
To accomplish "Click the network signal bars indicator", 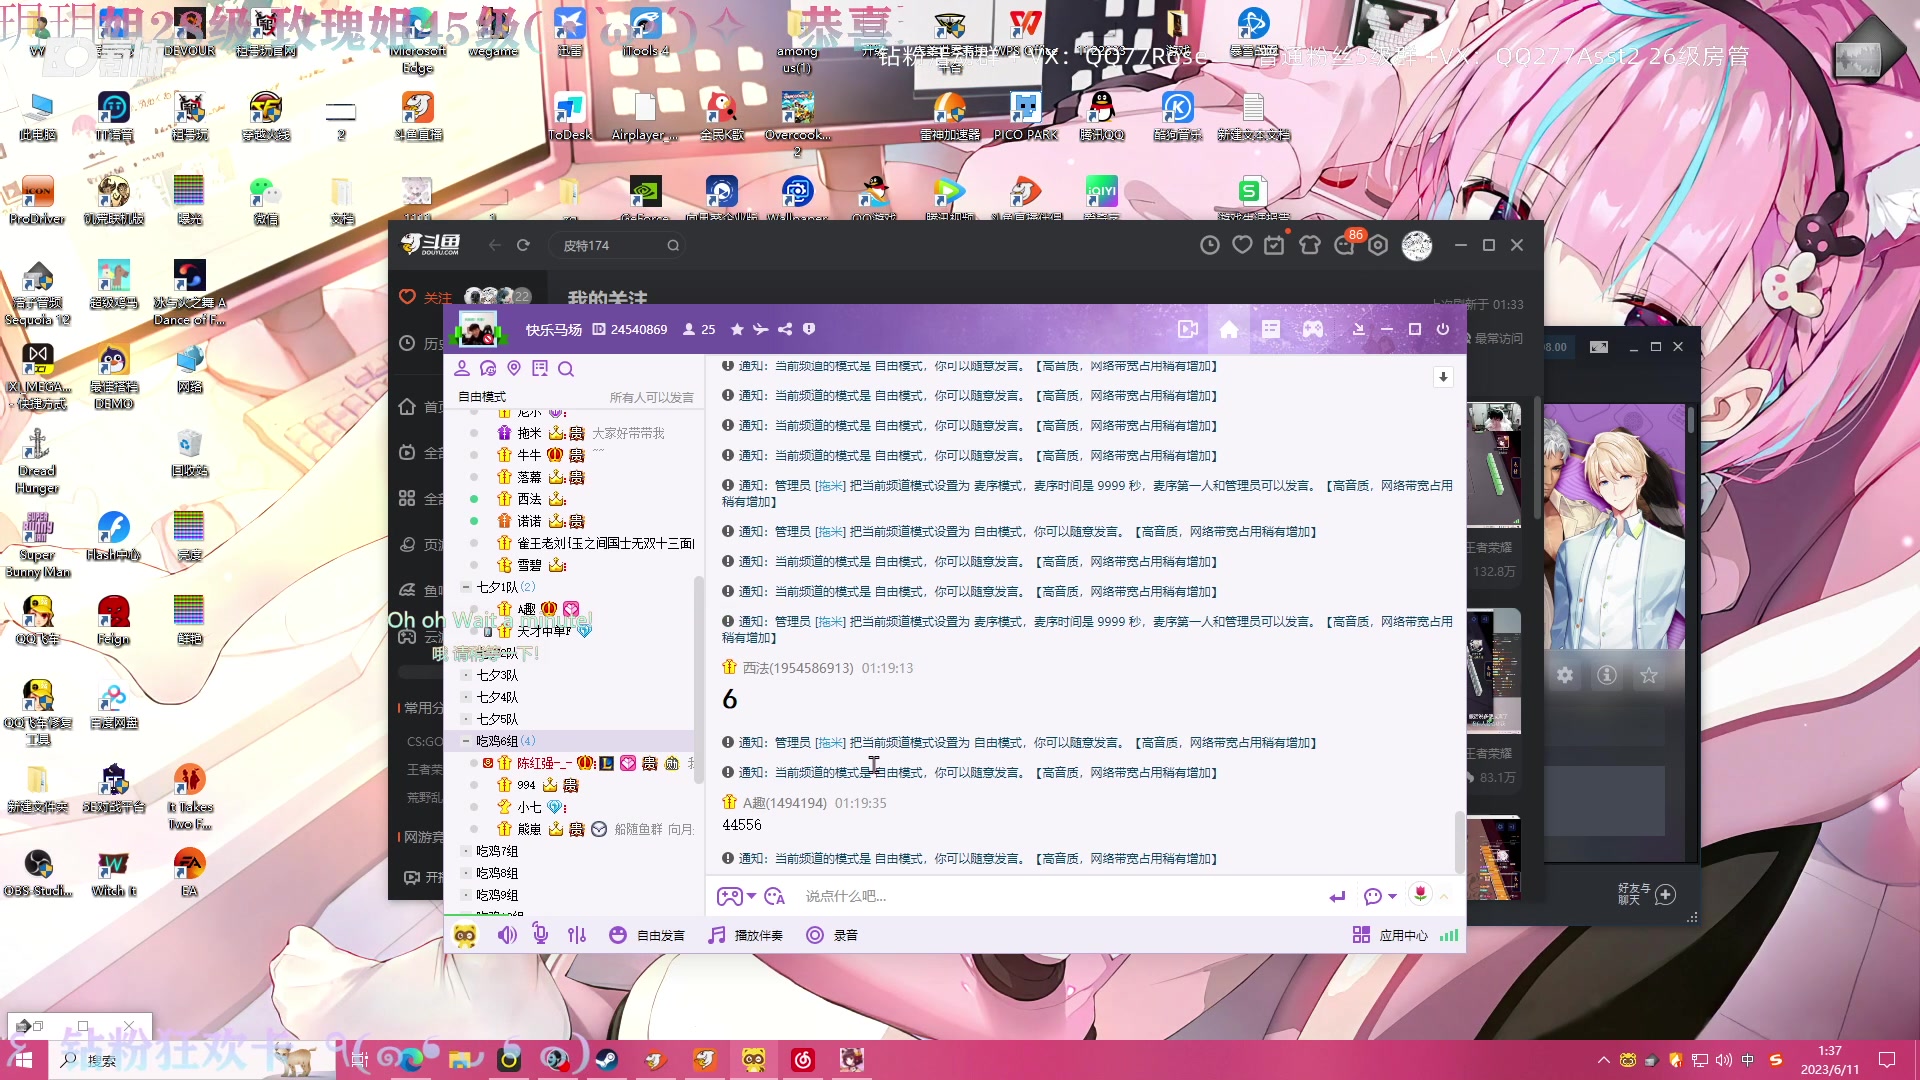I will (1449, 935).
